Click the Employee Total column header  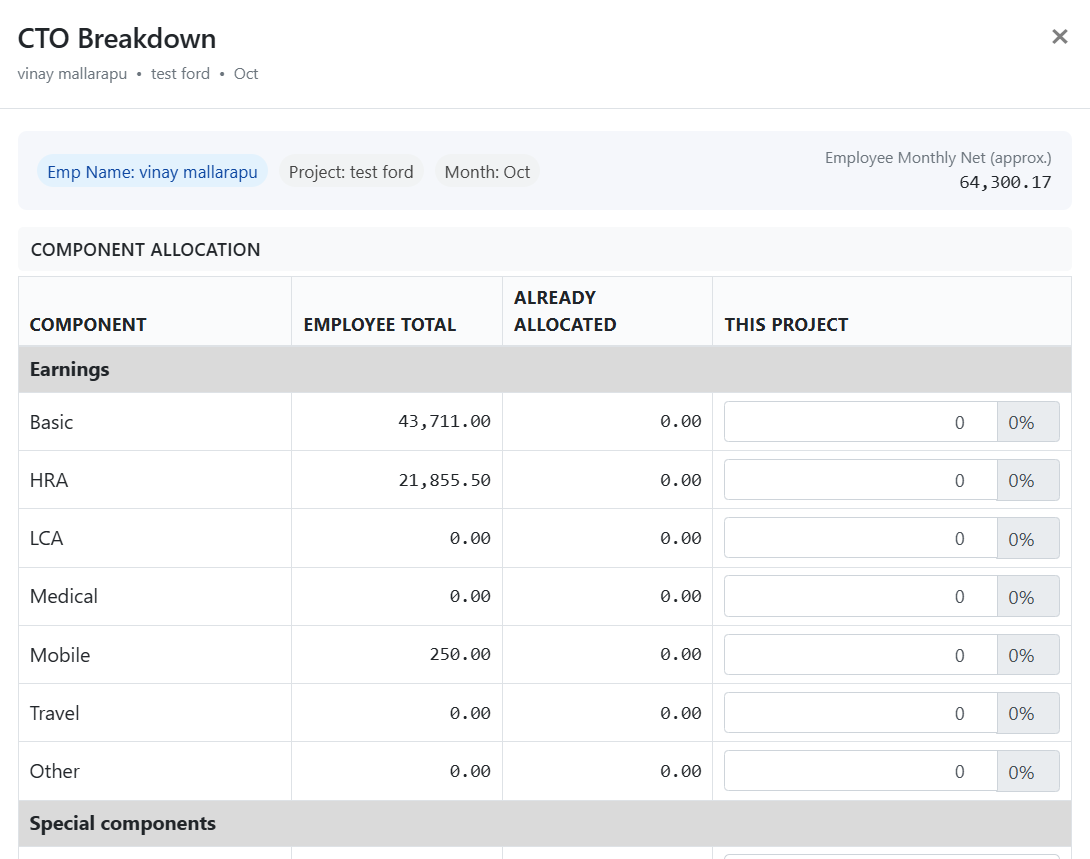pos(379,324)
